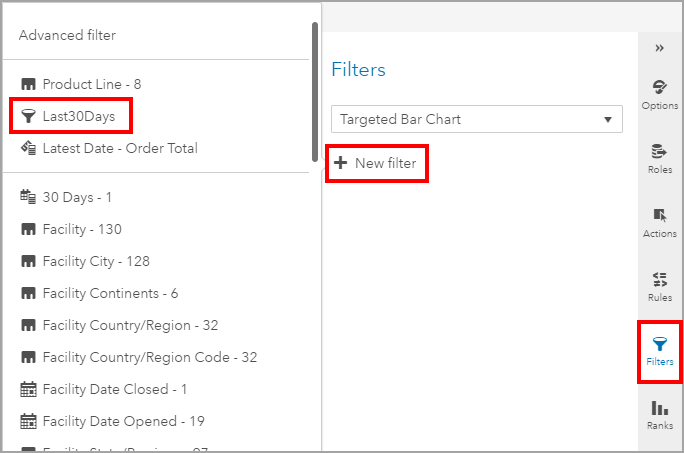Viewport: 684px width, 453px height.
Task: Pick Facility Country/Region Code - 32
Action: tap(150, 357)
